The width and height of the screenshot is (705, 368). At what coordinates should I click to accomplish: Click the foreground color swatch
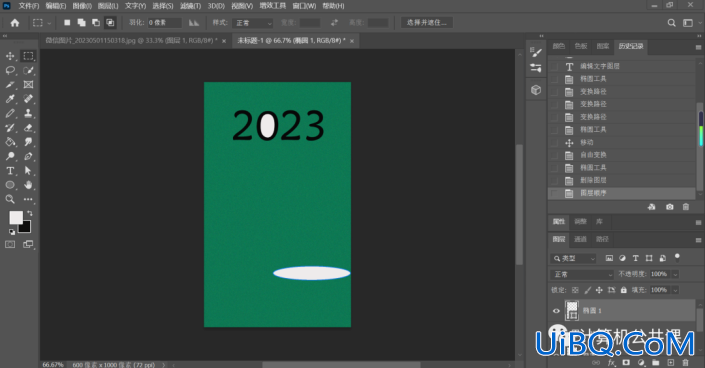[16, 218]
